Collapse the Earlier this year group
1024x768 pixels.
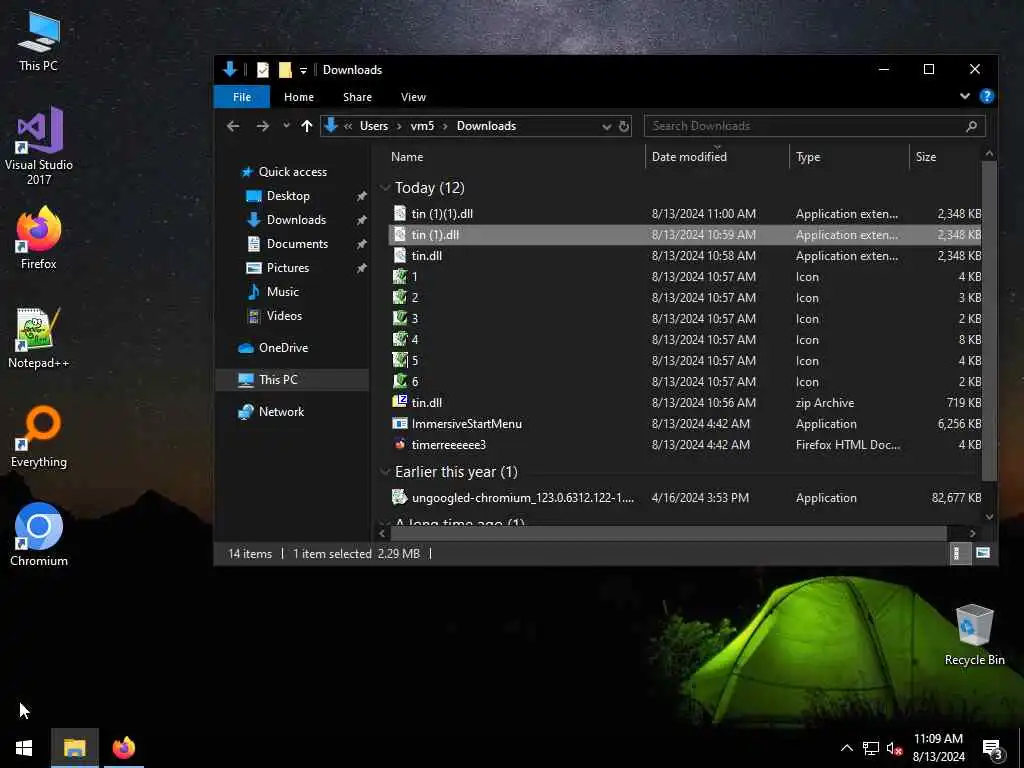coord(385,472)
